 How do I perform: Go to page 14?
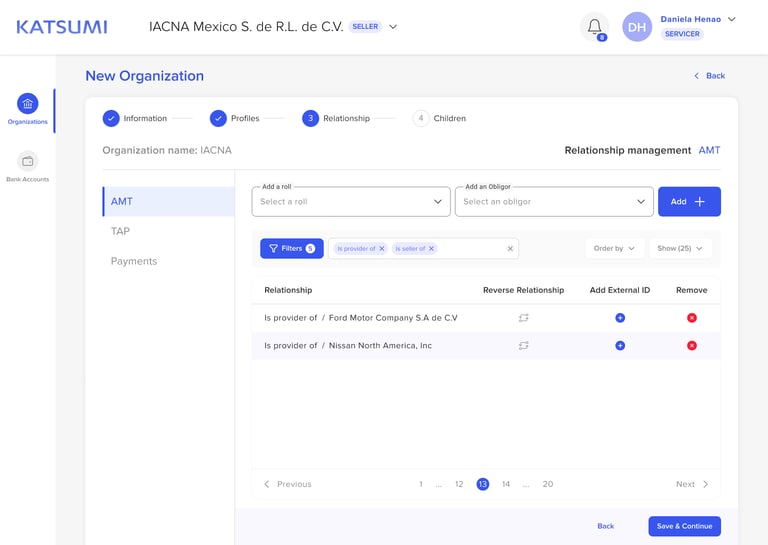click(x=506, y=484)
